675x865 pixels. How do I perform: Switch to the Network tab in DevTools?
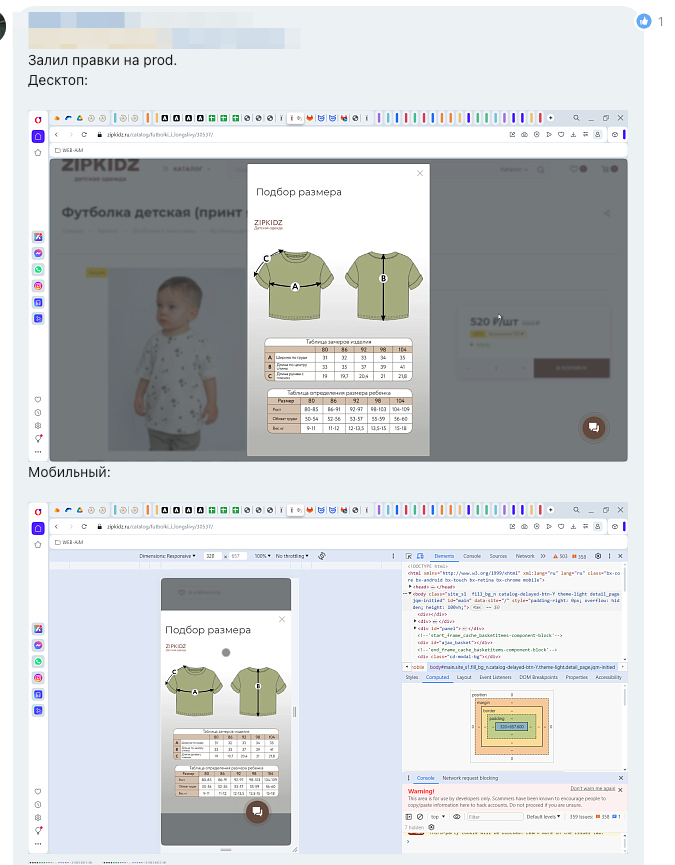[x=525, y=556]
